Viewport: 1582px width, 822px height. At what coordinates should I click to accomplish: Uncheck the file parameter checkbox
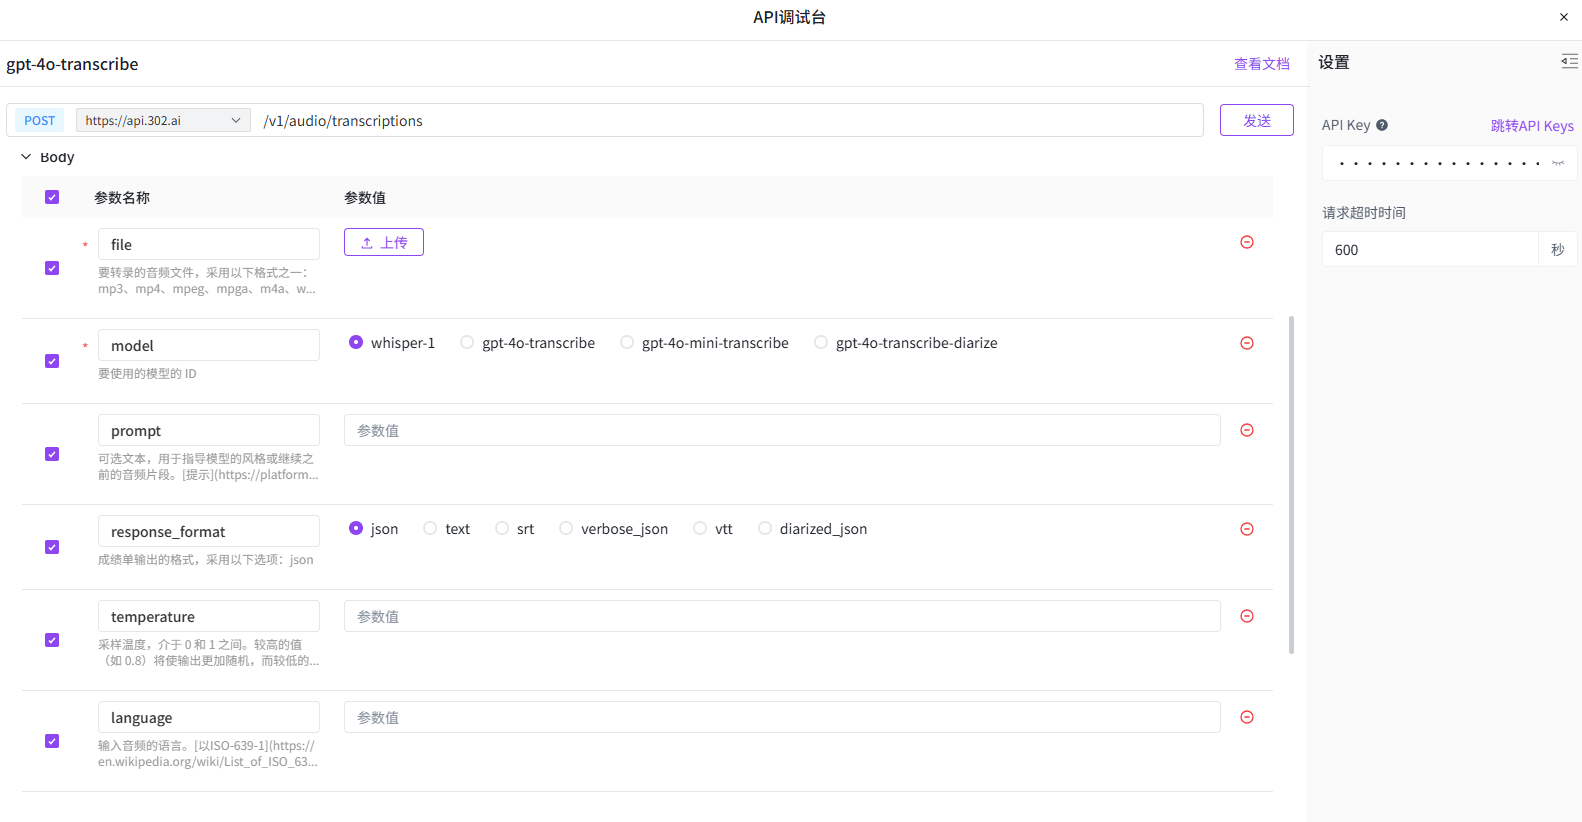(x=52, y=268)
